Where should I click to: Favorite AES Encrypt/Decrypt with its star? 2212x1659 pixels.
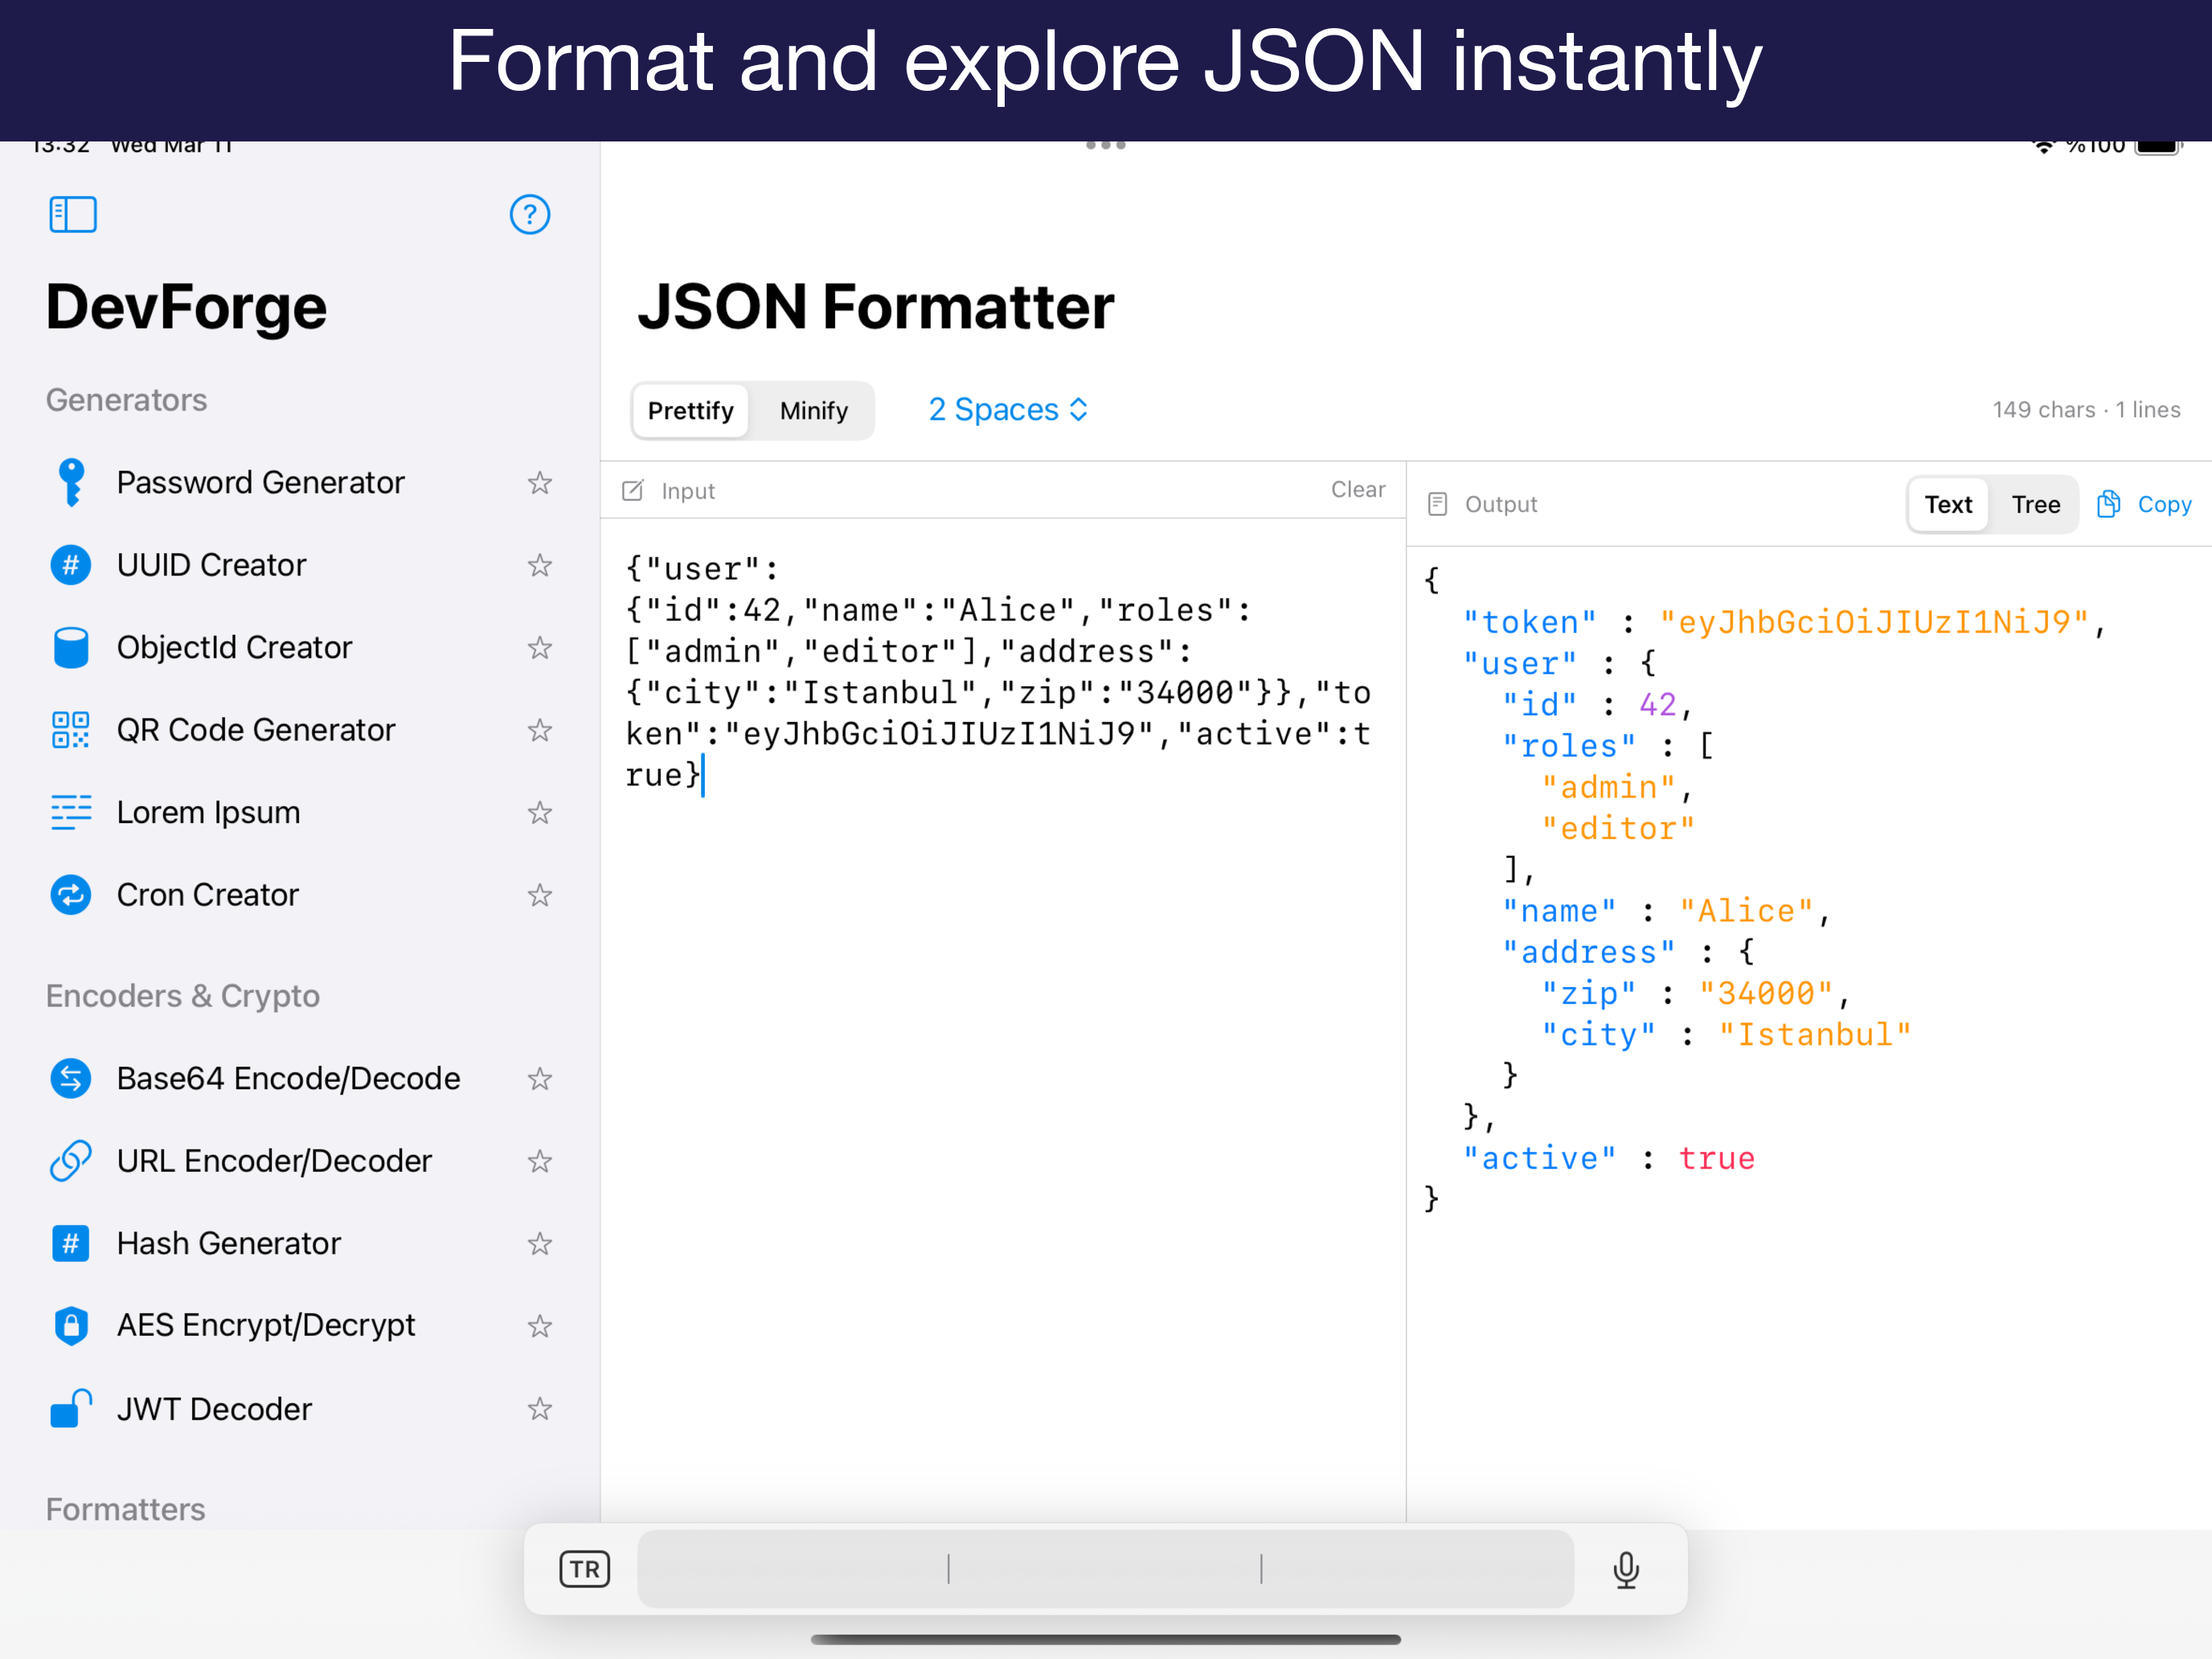coord(540,1326)
